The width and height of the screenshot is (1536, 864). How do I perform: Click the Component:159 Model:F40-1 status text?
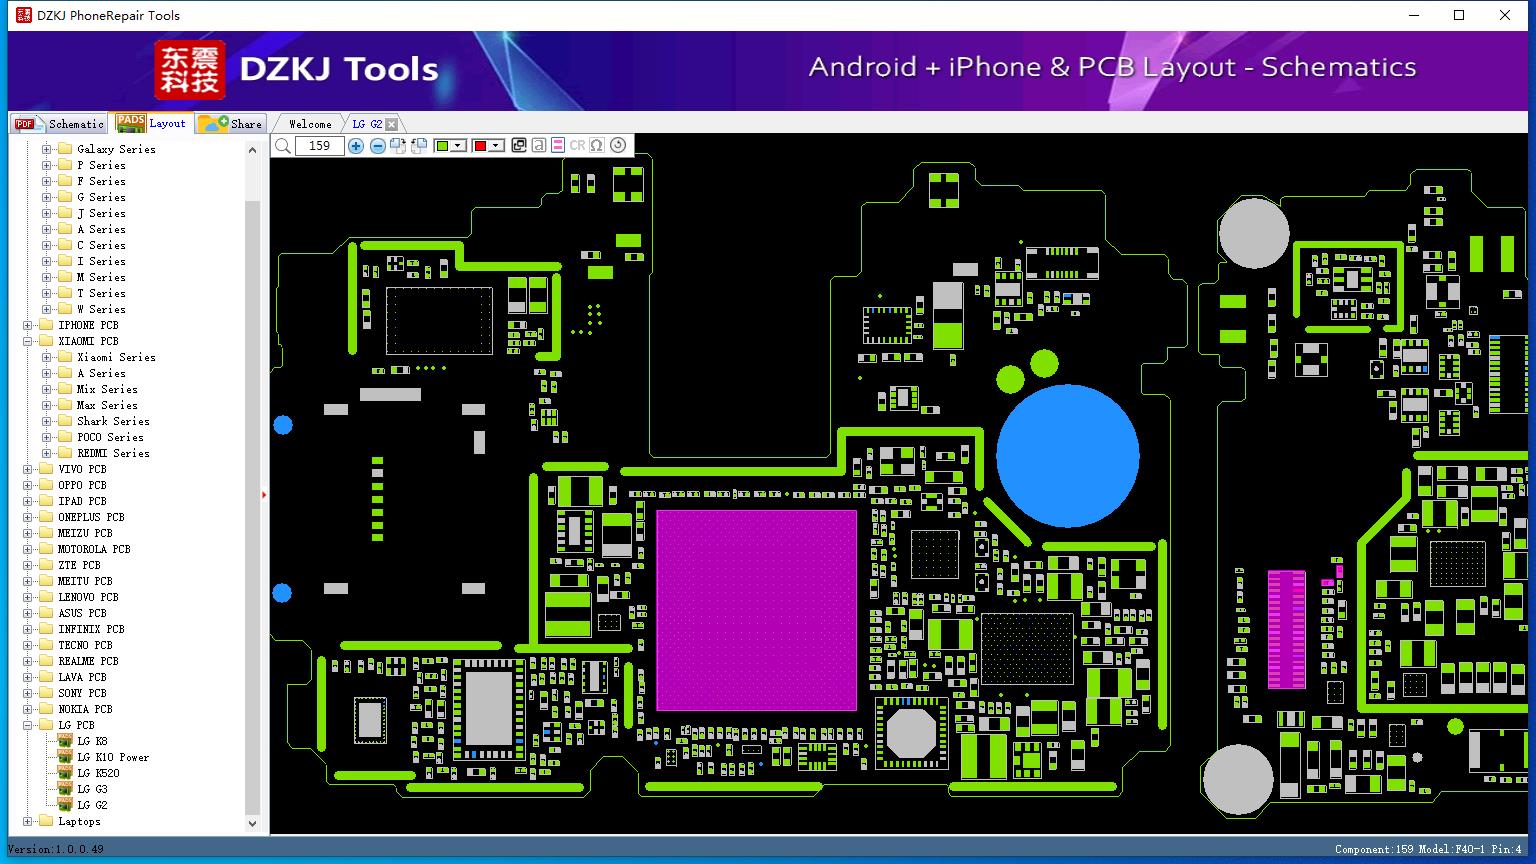click(1428, 849)
